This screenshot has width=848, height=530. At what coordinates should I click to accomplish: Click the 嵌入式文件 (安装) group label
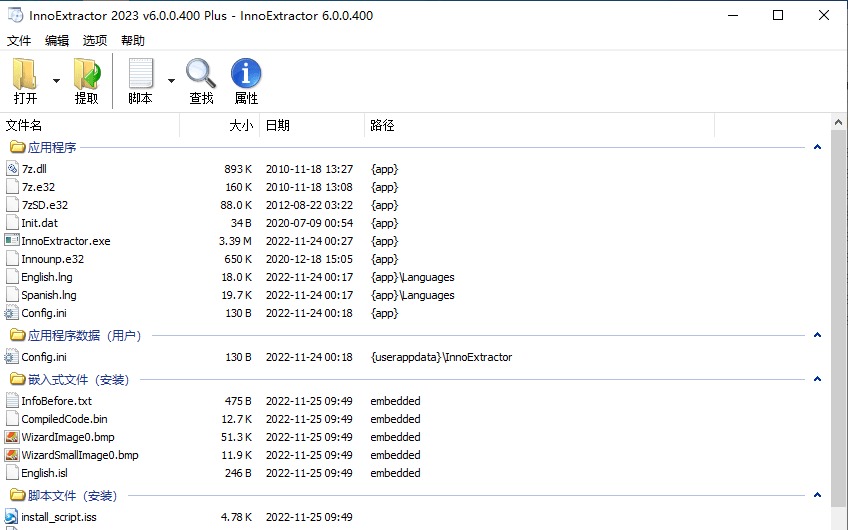pos(78,380)
